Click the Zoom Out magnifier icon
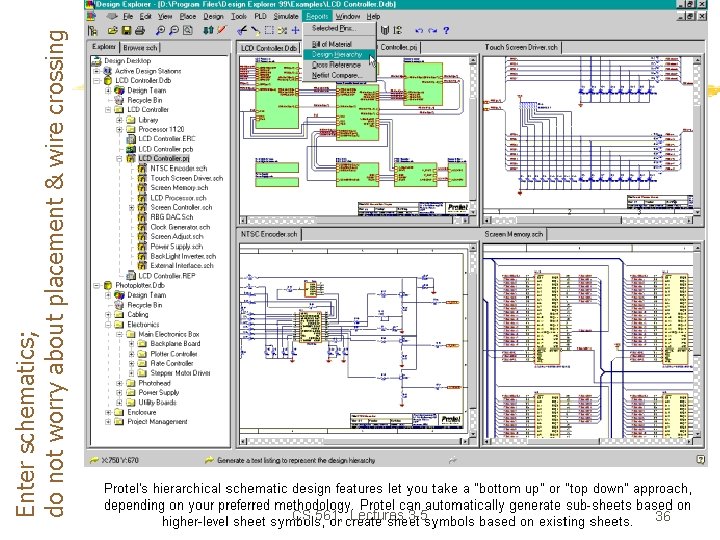This screenshot has height=540, width=720. [174, 30]
